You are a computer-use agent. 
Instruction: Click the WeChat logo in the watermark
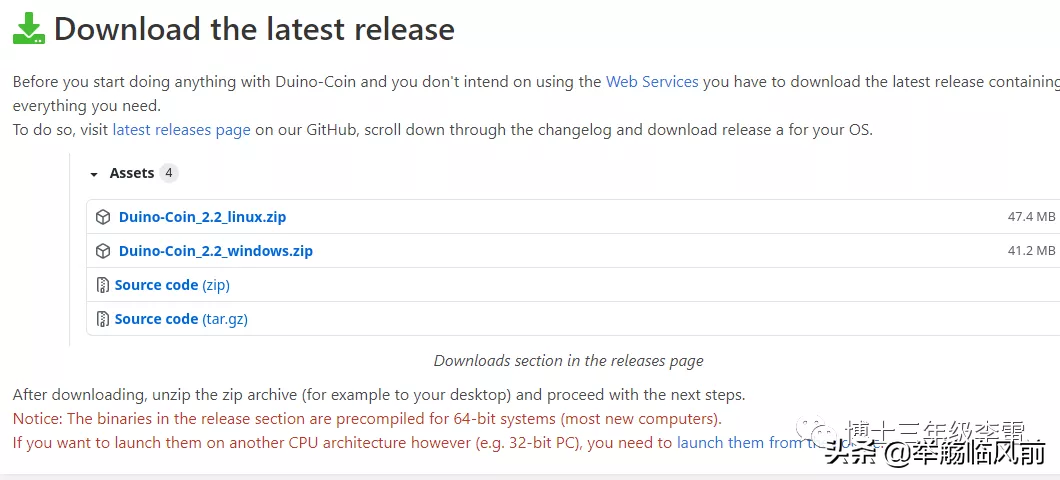[817, 431]
